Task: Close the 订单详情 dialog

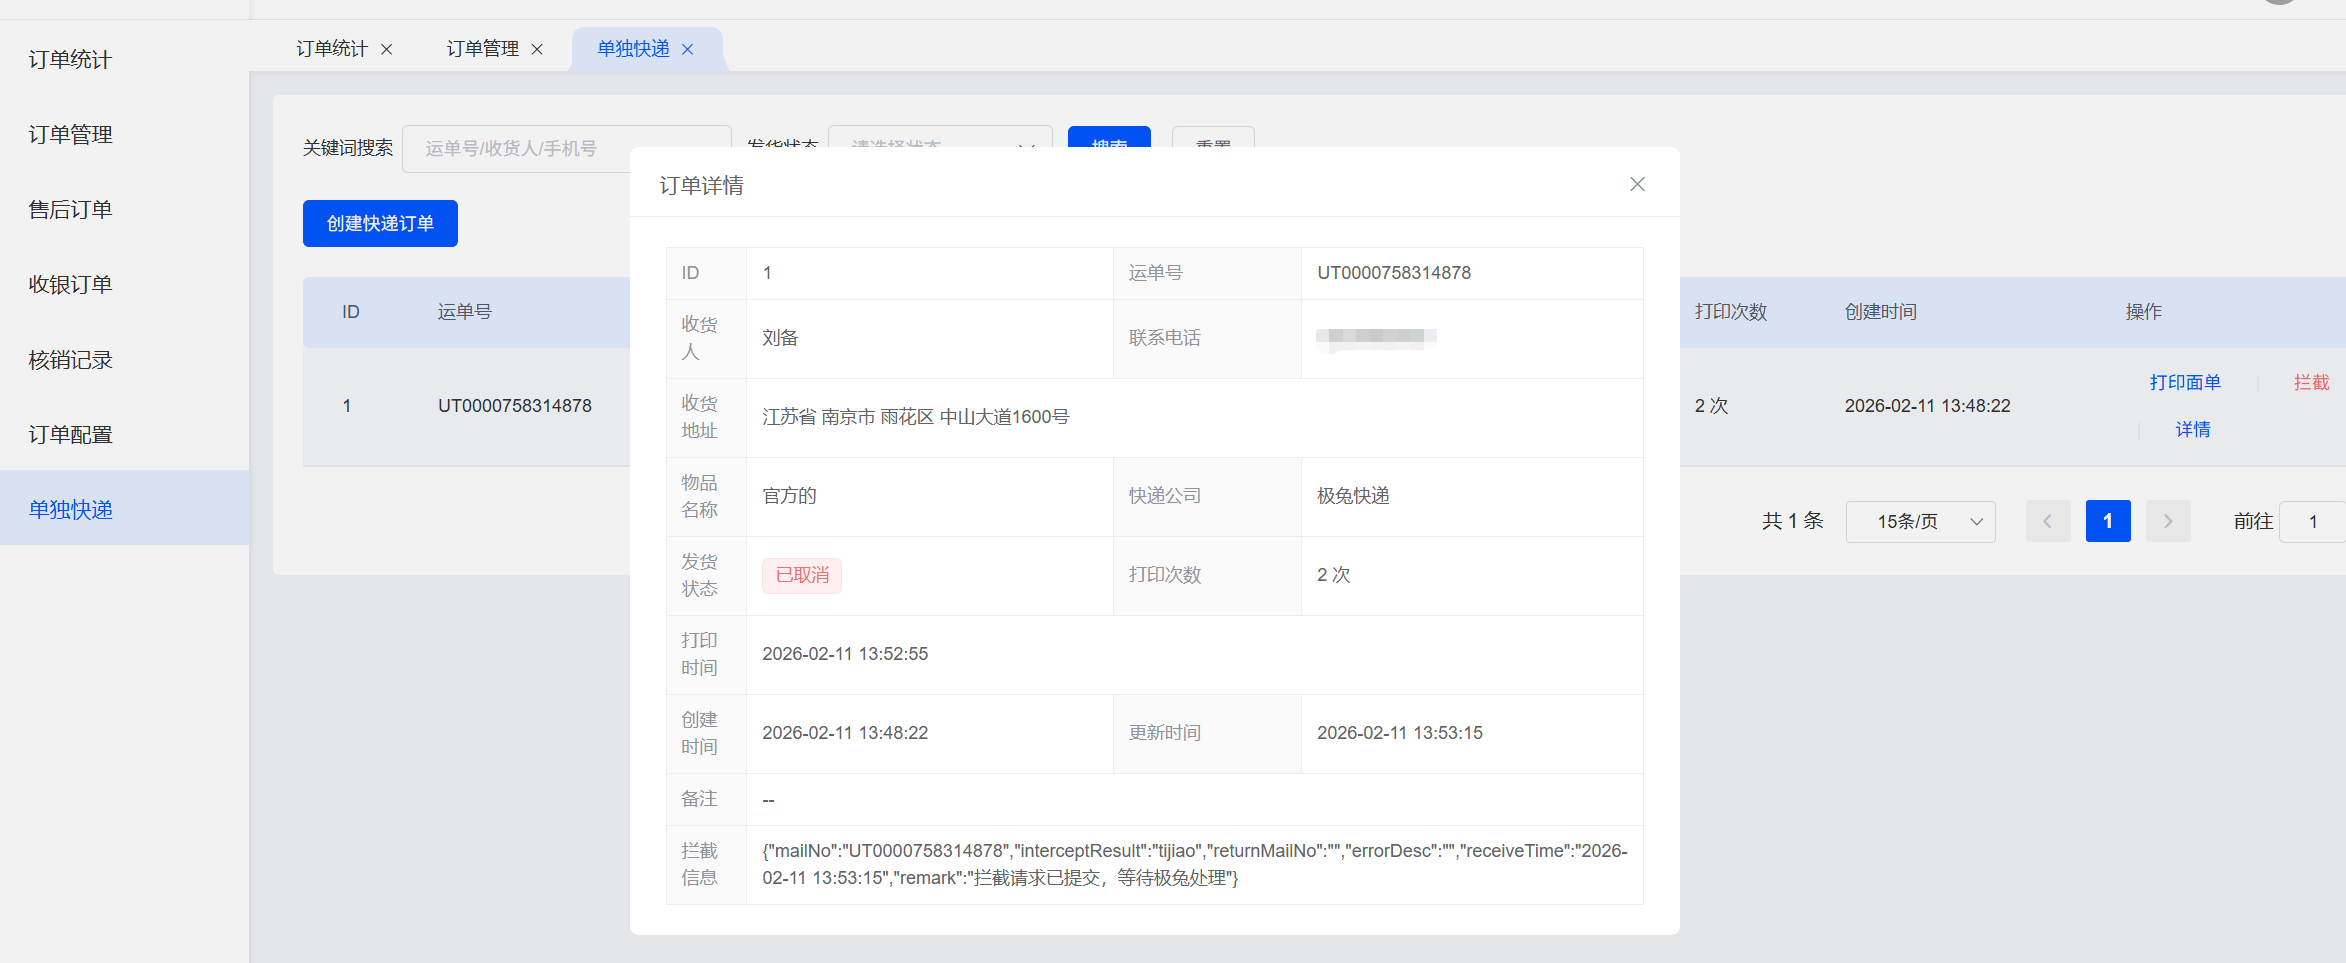Action: [1637, 184]
